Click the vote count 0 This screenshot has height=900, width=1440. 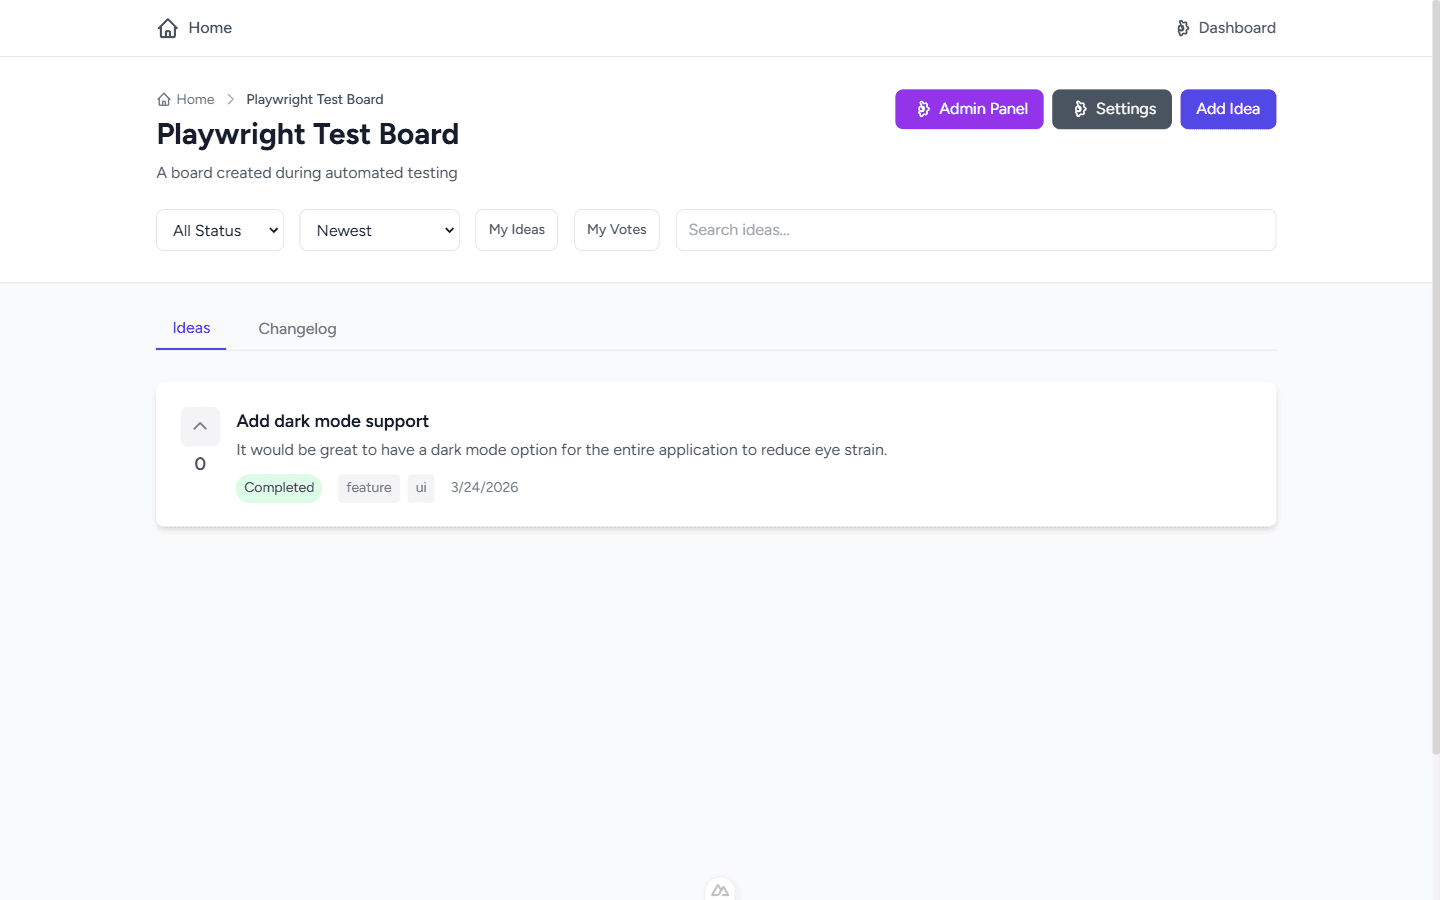pos(200,464)
